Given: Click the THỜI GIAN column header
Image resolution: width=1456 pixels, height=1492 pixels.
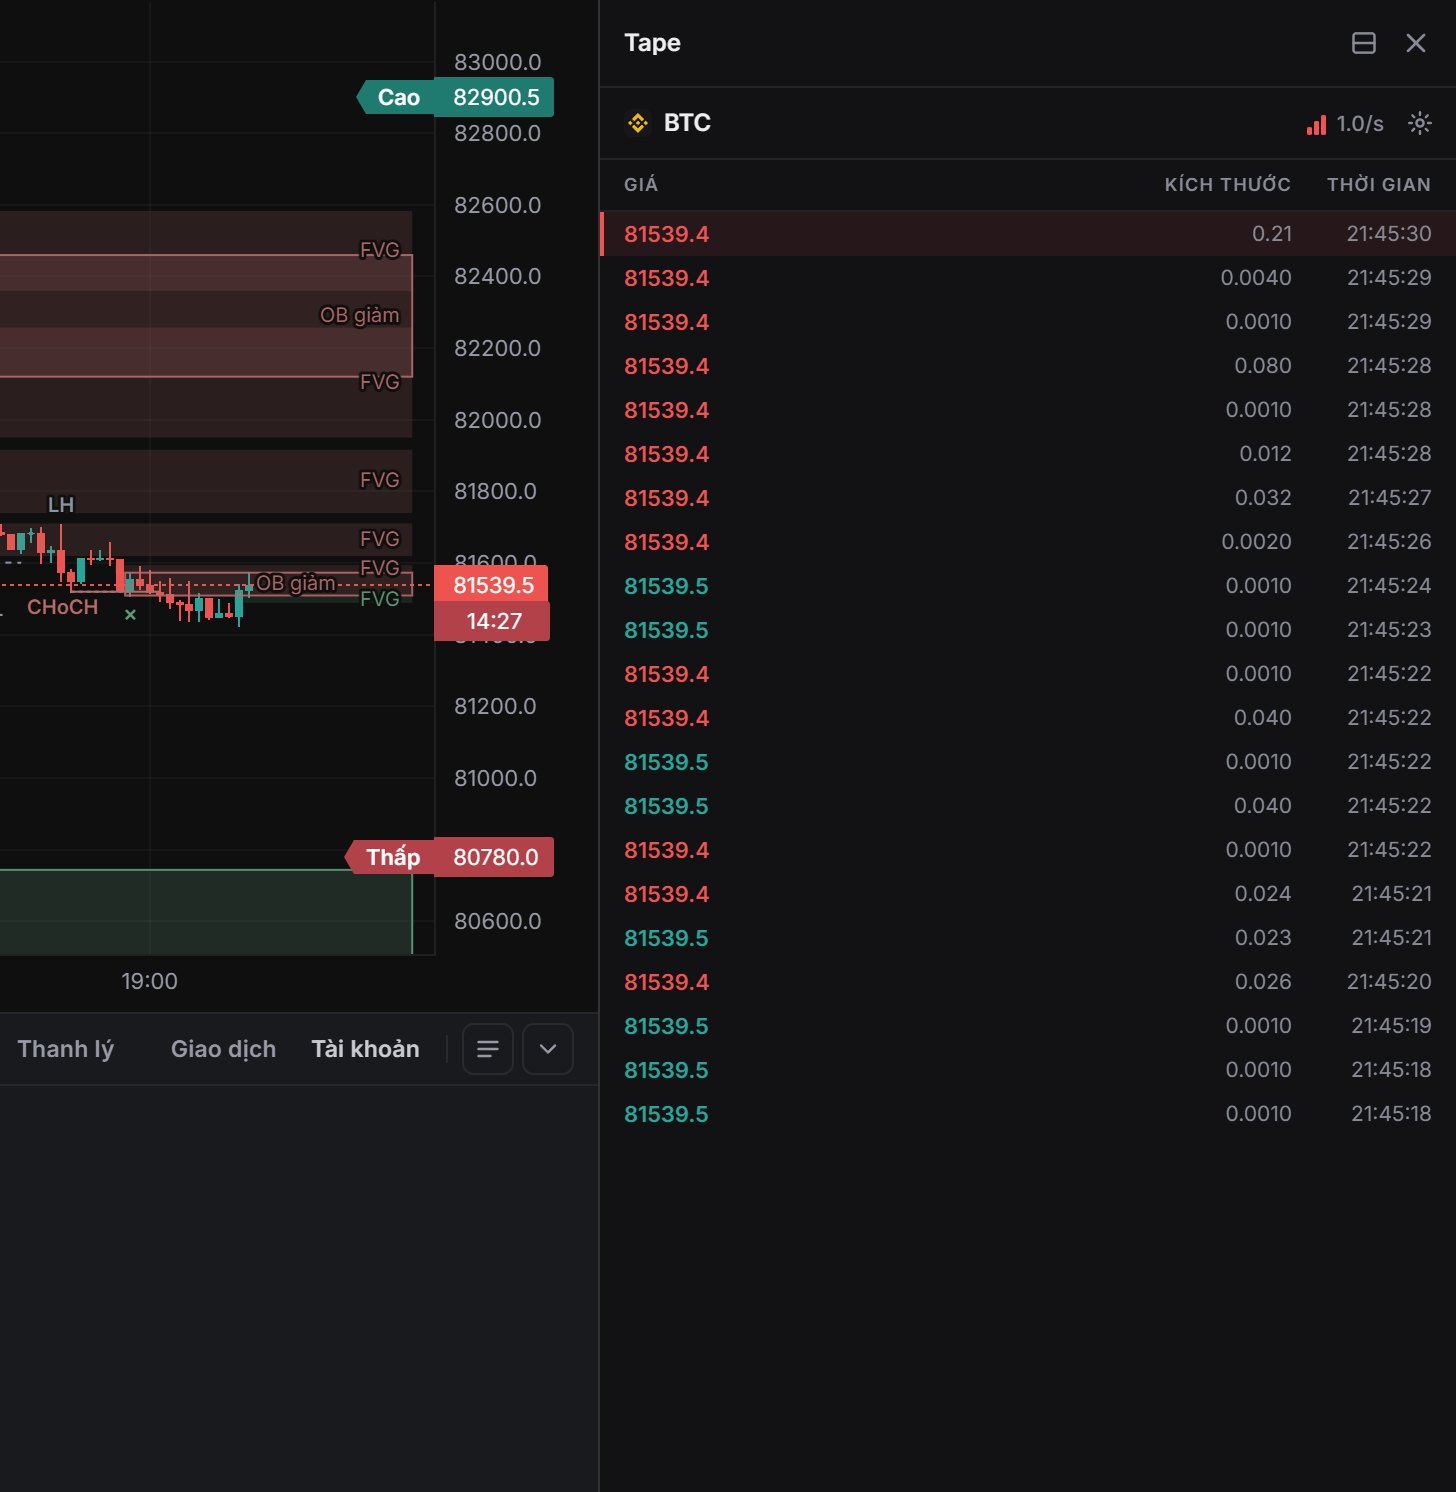Looking at the screenshot, I should coord(1378,185).
